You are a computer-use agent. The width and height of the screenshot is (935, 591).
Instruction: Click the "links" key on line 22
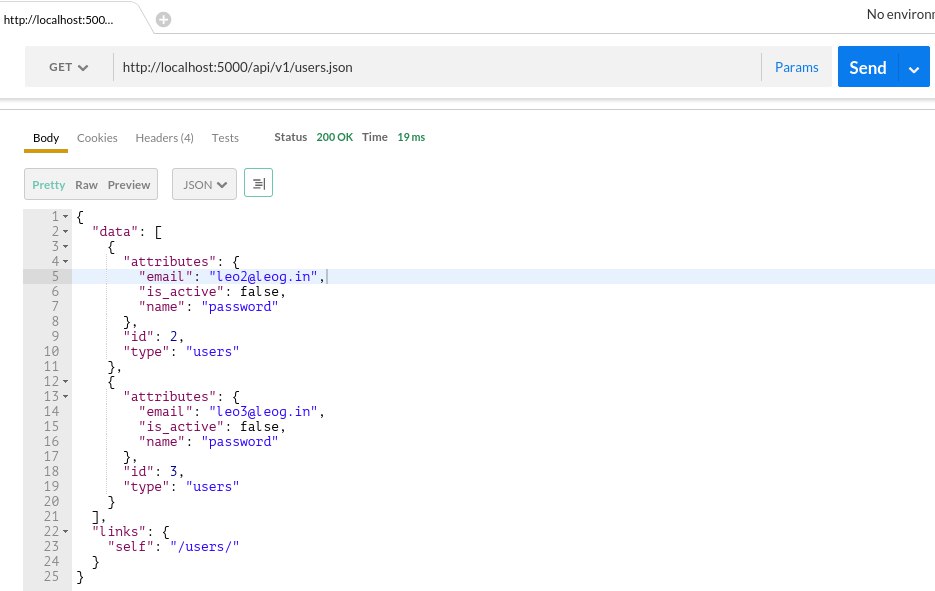coord(119,531)
